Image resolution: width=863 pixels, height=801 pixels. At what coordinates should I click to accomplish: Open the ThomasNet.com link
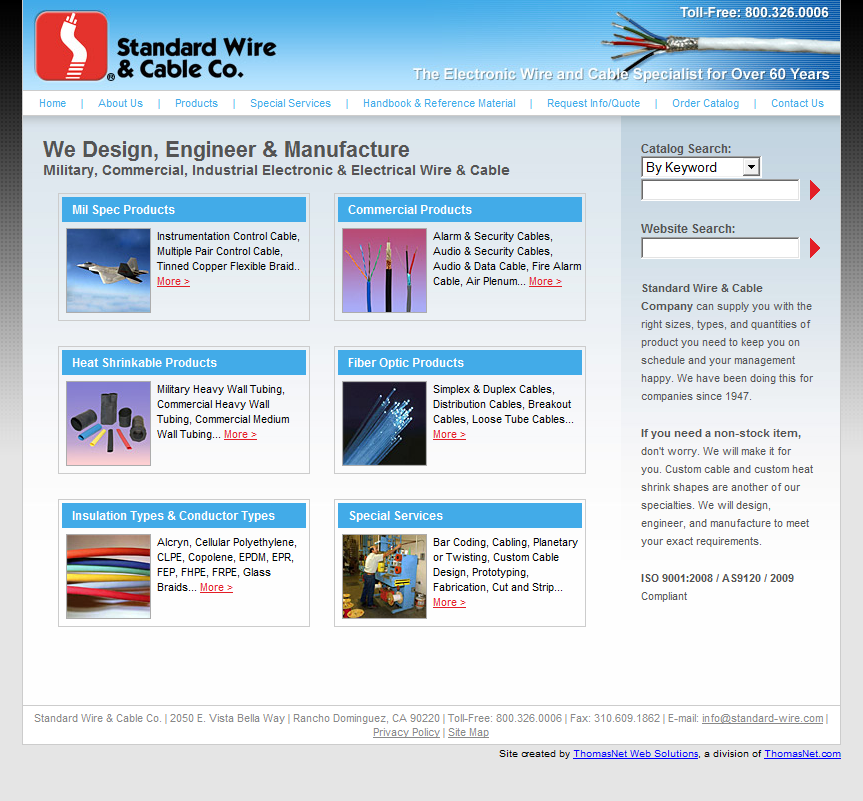click(802, 754)
